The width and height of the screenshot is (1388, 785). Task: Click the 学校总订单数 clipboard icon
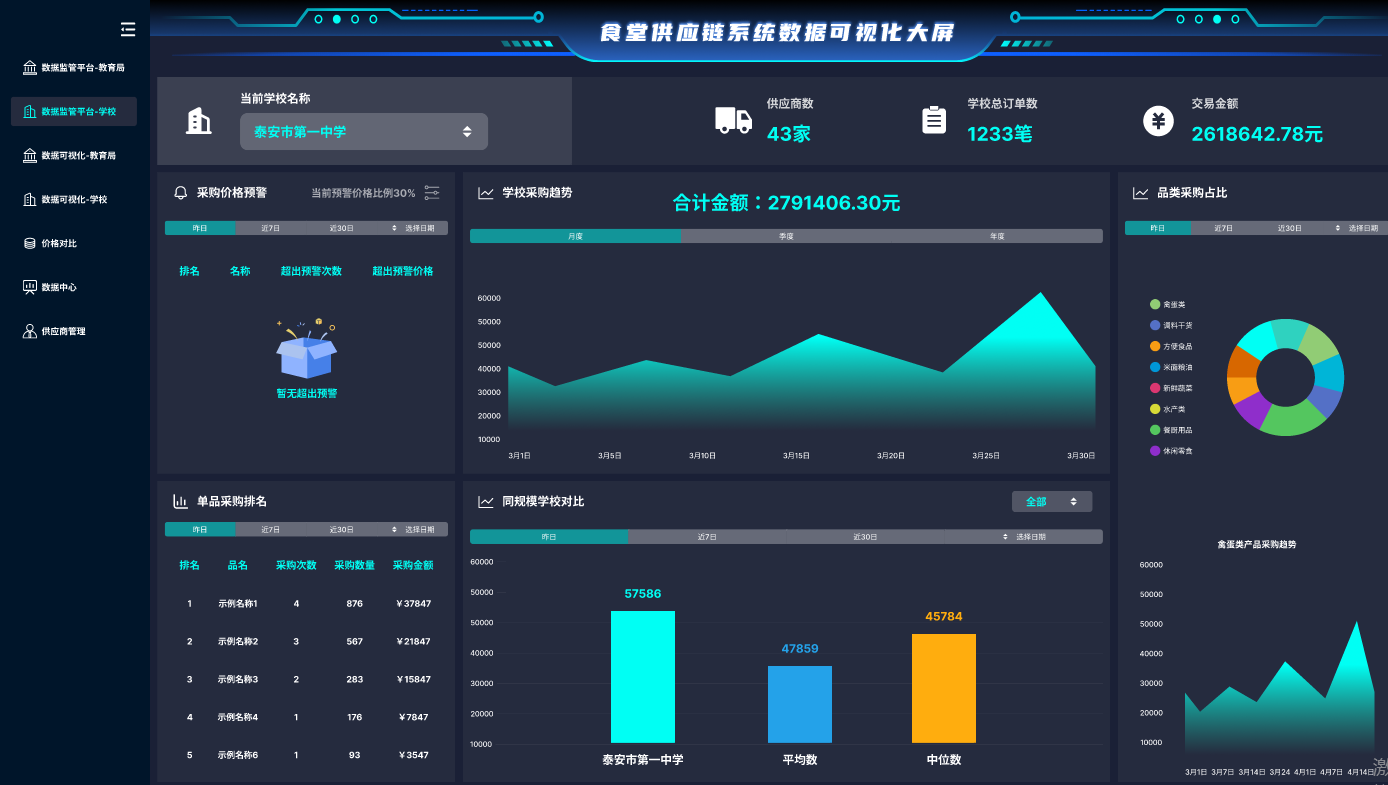click(934, 120)
